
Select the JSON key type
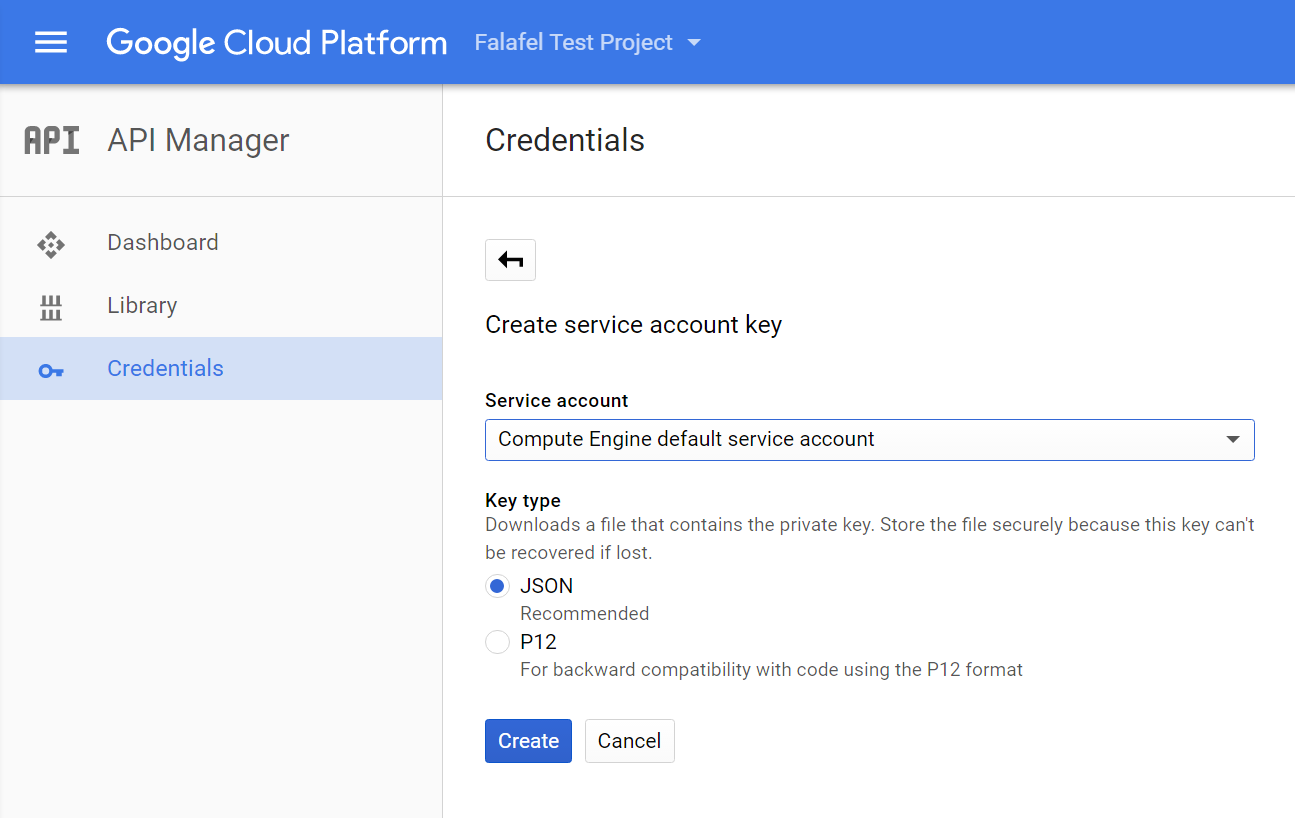coord(497,585)
